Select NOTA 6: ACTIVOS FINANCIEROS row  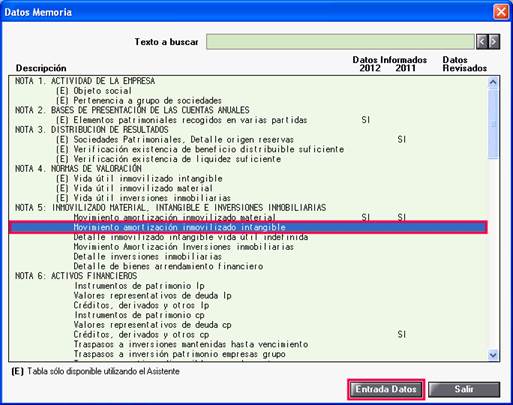248,276
